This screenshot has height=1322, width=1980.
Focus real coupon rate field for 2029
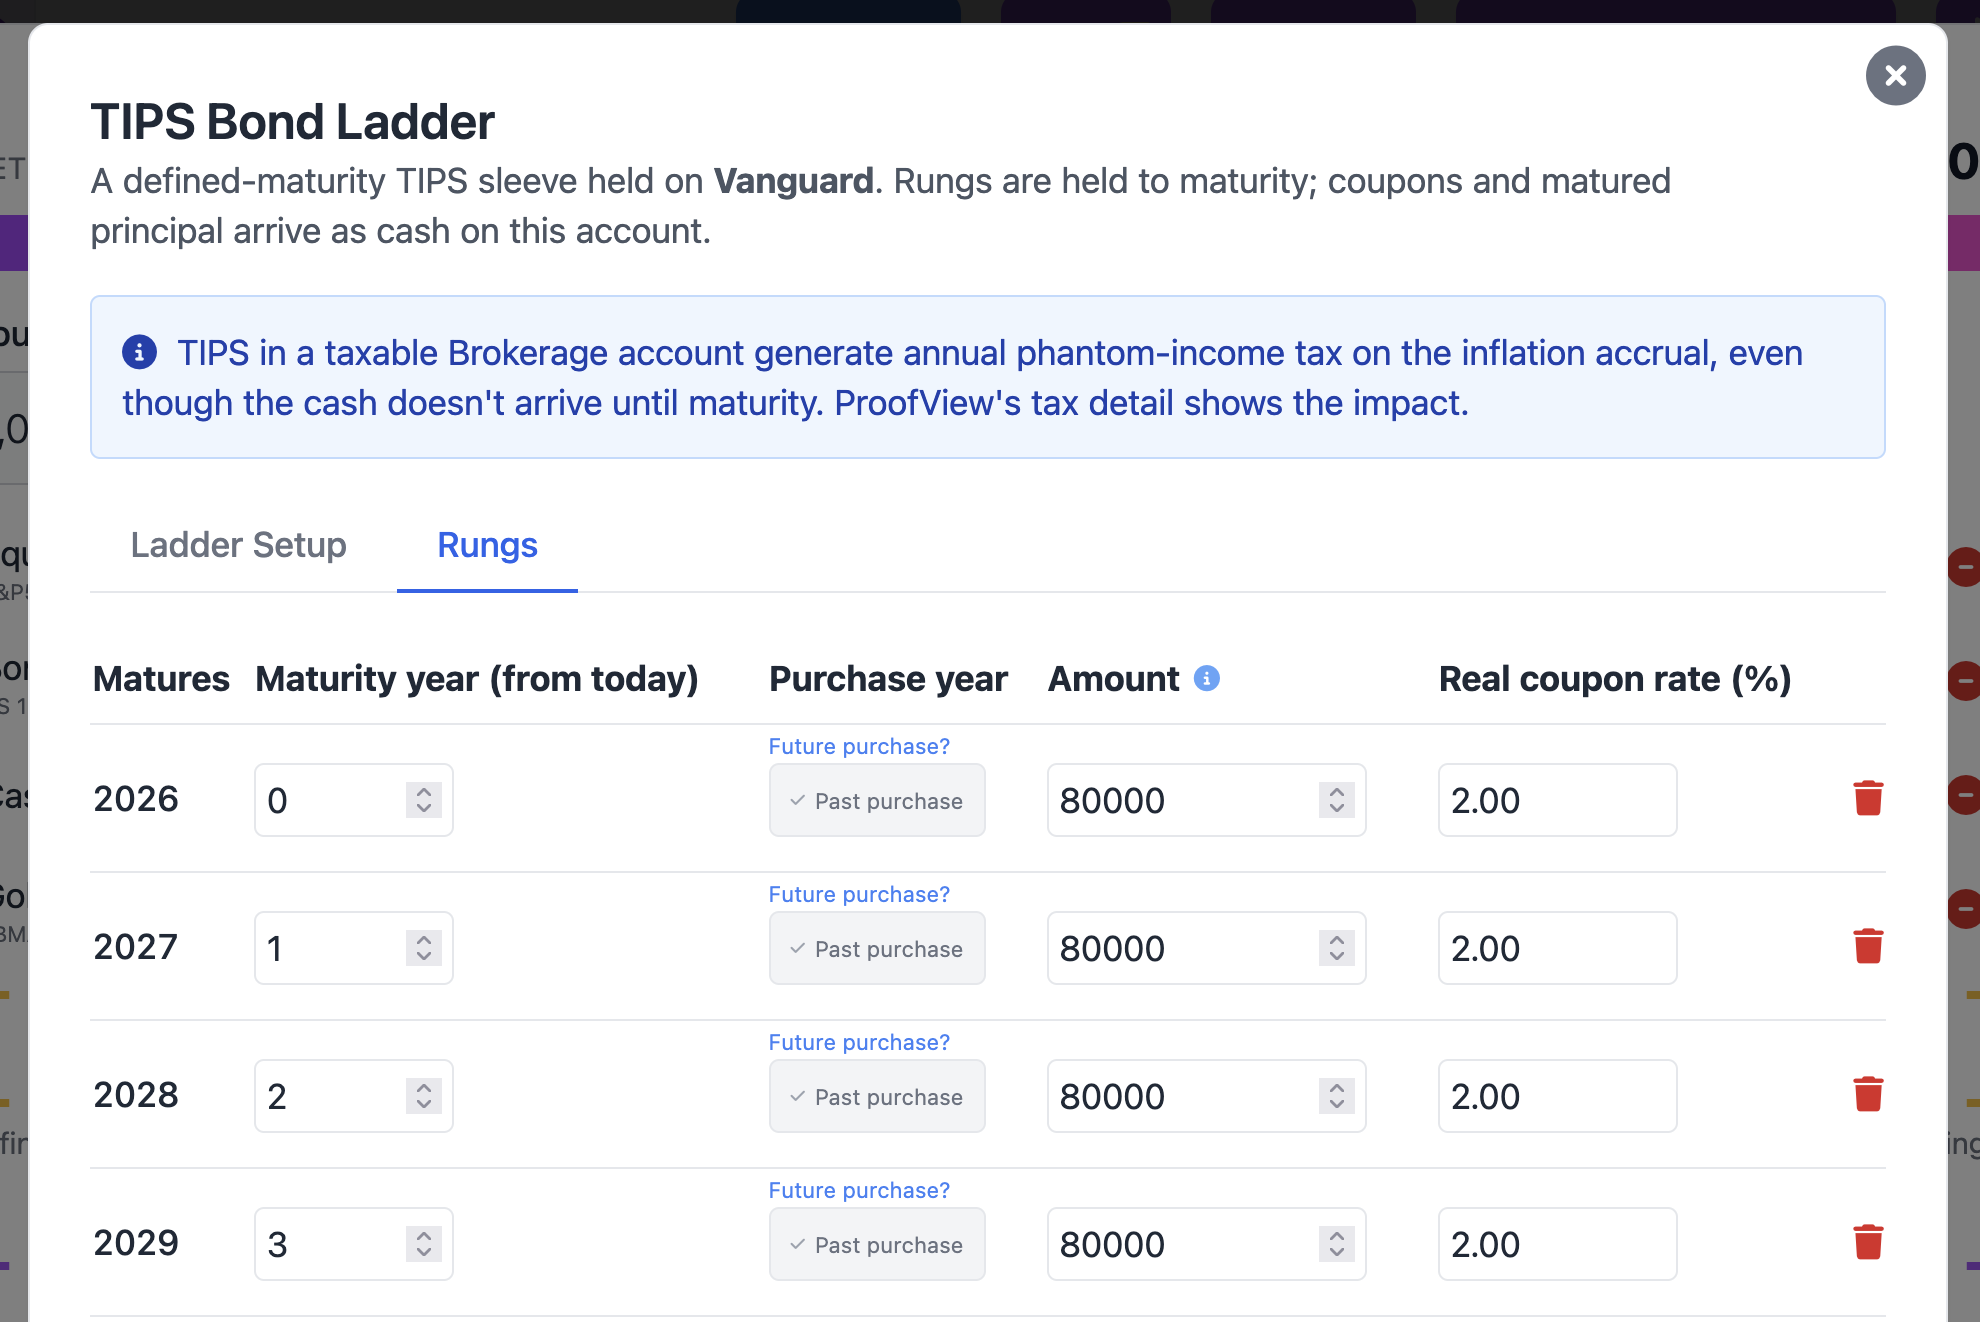1557,1244
